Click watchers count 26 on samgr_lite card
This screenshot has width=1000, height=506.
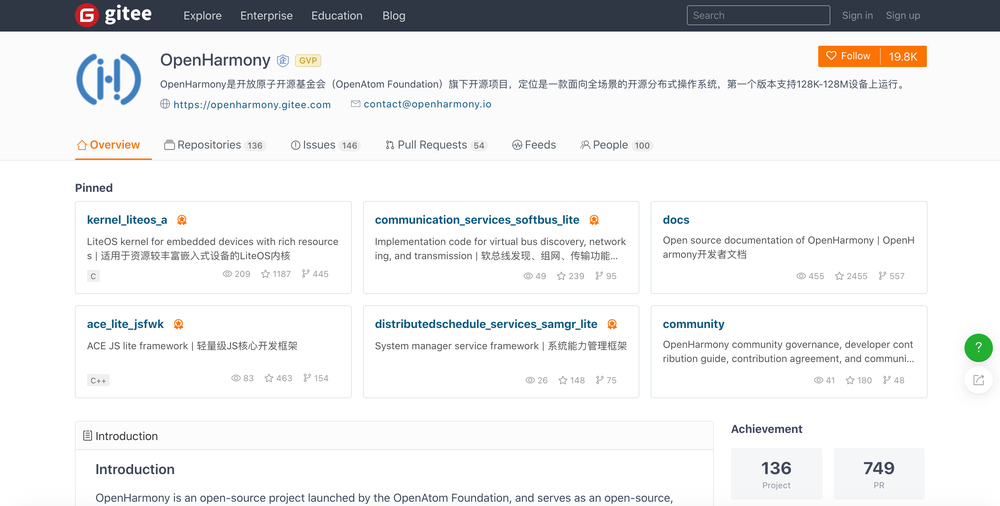click(x=536, y=380)
